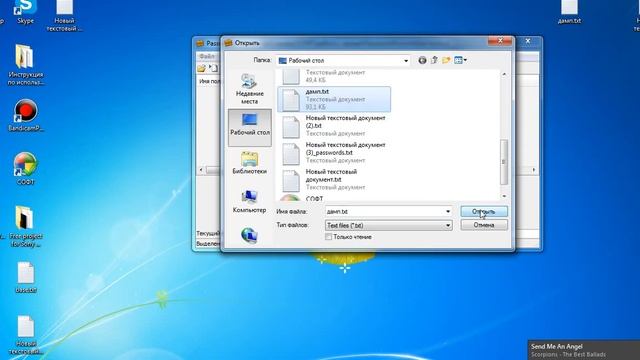Open СОФТ desktop shortcut icon

click(25, 168)
